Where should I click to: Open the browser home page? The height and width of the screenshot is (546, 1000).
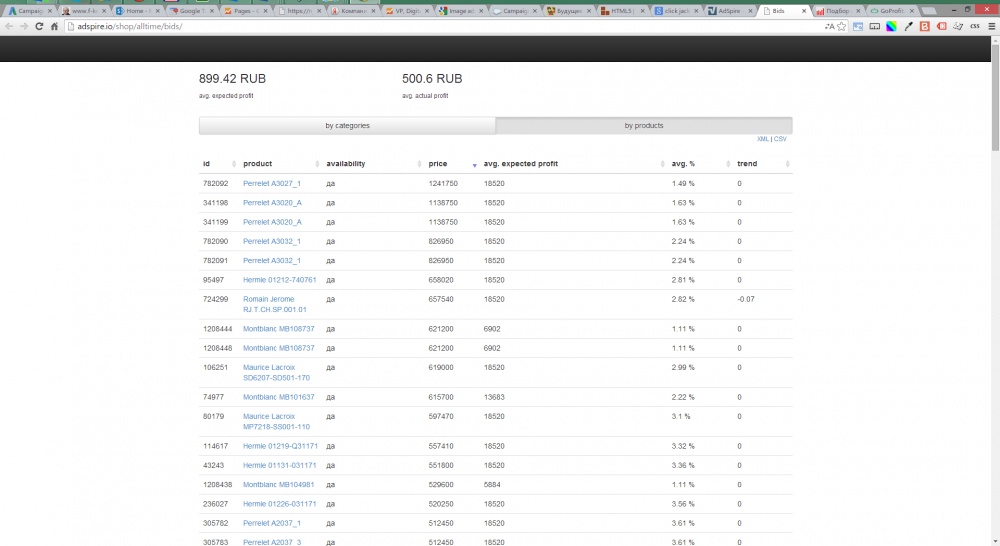coord(54,26)
